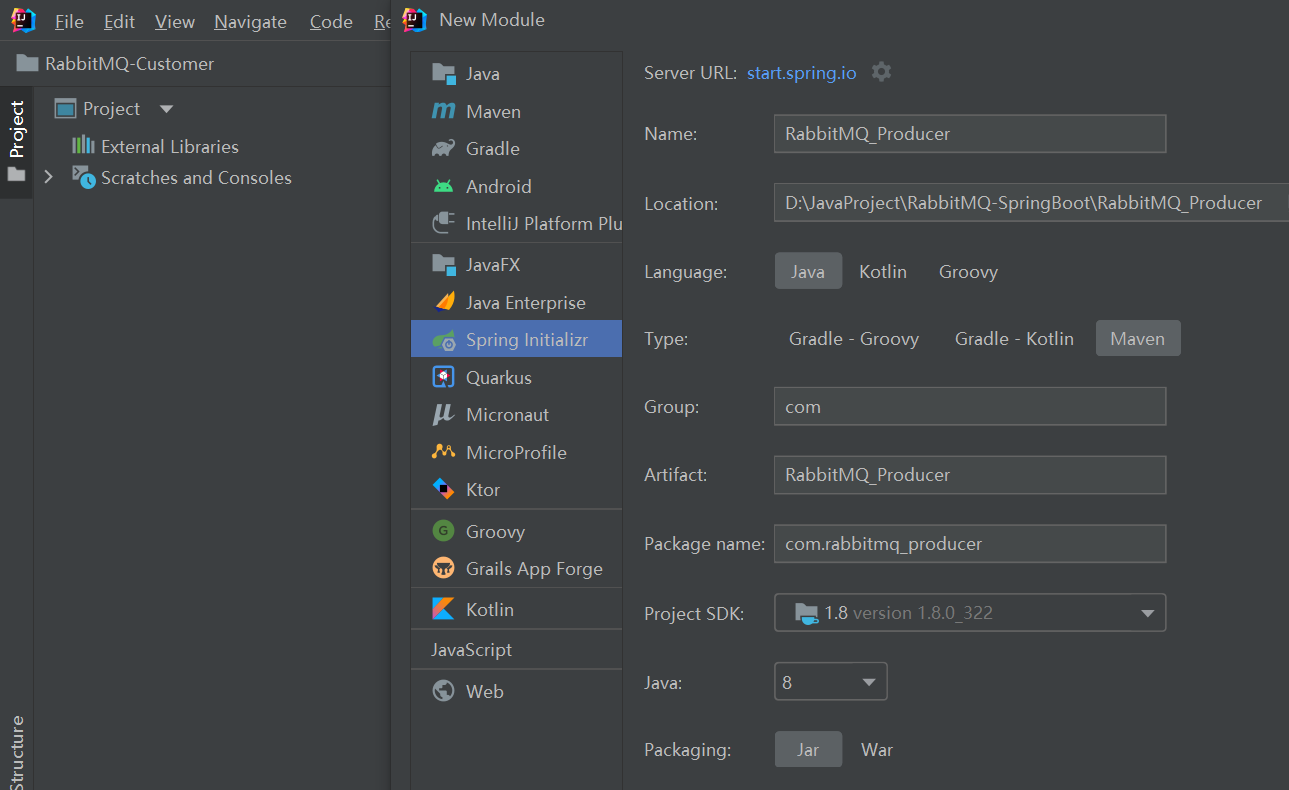This screenshot has width=1289, height=790.
Task: Open the Structure tool window tab
Action: click(17, 751)
